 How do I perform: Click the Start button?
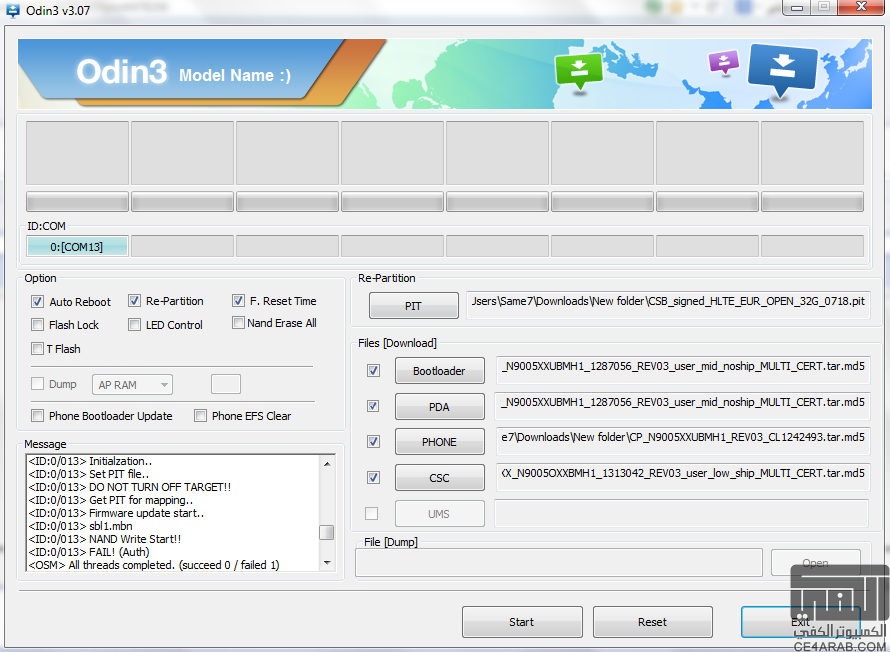click(x=522, y=622)
